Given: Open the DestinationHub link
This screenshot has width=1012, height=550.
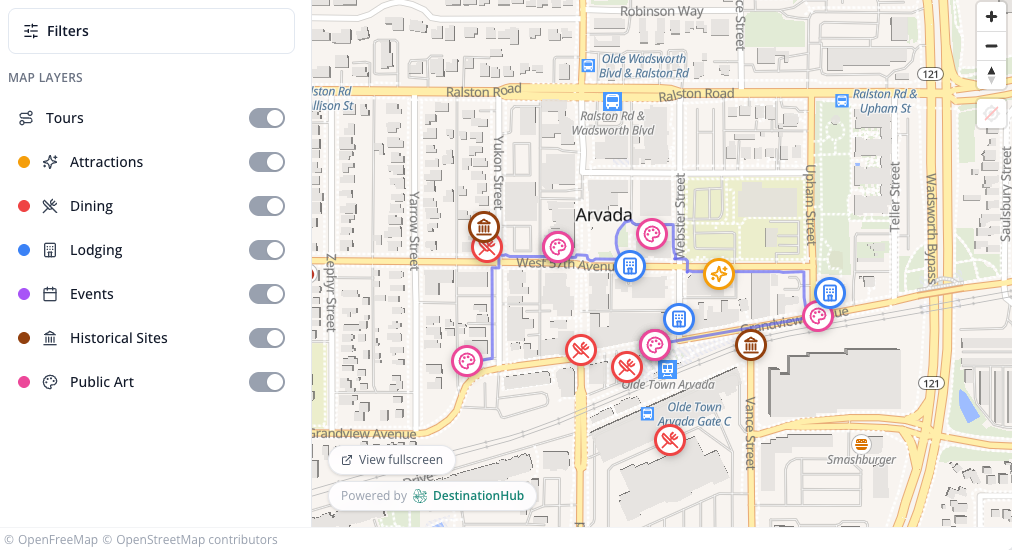Looking at the screenshot, I should (478, 496).
